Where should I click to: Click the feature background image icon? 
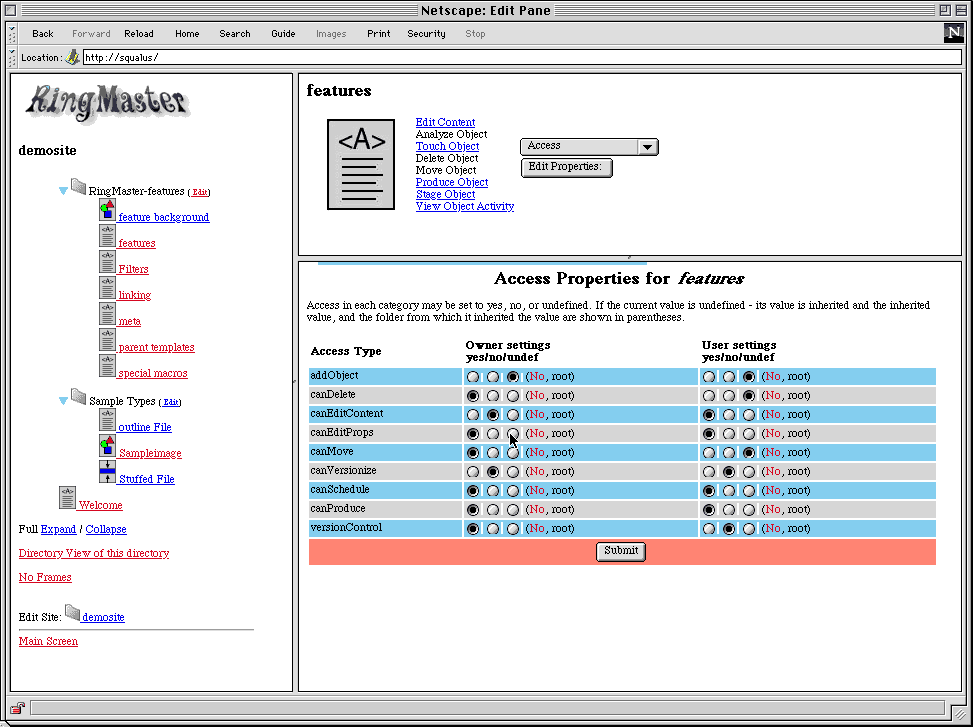coord(107,210)
